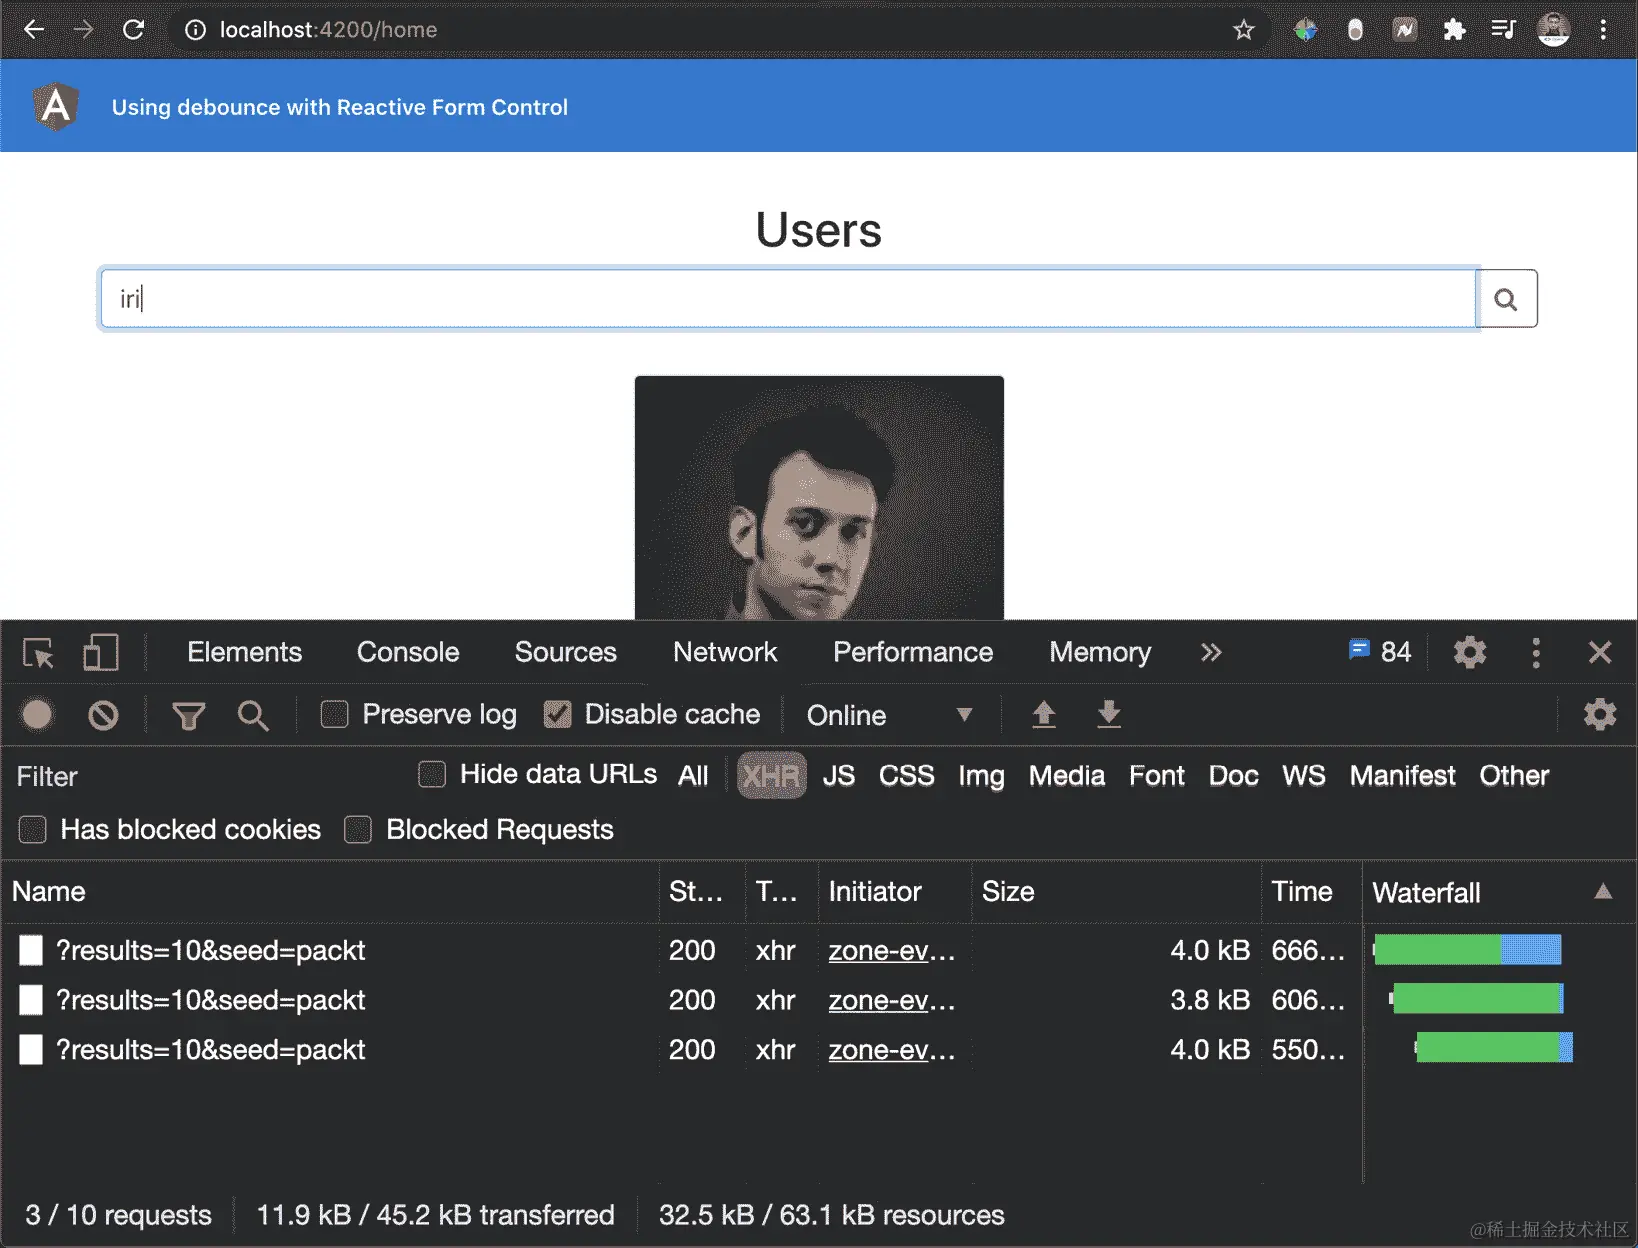
Task: Open the Memory tab
Action: [1100, 652]
